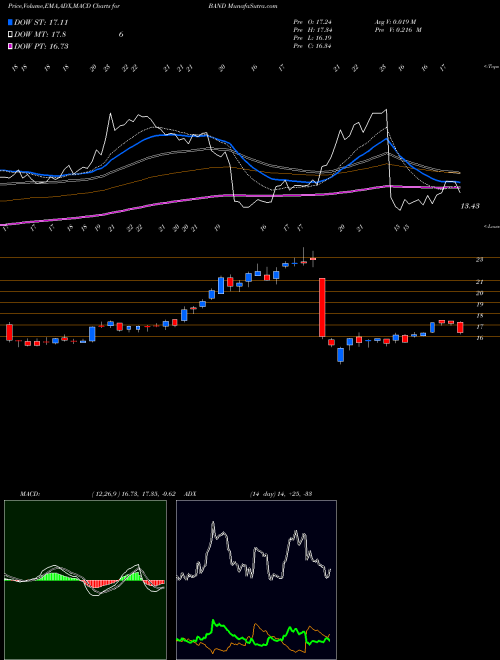
Task: Select the 'DOW ST: 17.11' legend text
Action: (x=41, y=23)
